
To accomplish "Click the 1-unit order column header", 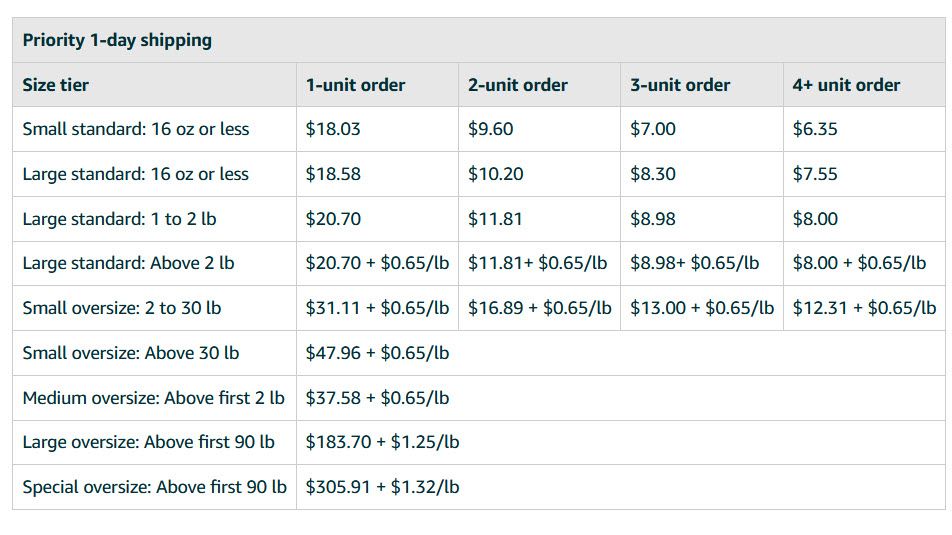I will [x=355, y=85].
